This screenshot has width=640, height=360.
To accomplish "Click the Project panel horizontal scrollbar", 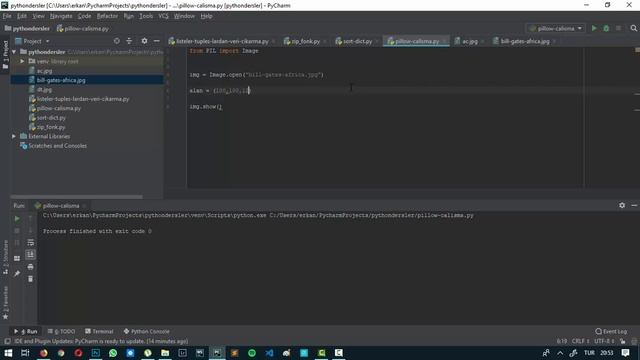I will [77, 197].
